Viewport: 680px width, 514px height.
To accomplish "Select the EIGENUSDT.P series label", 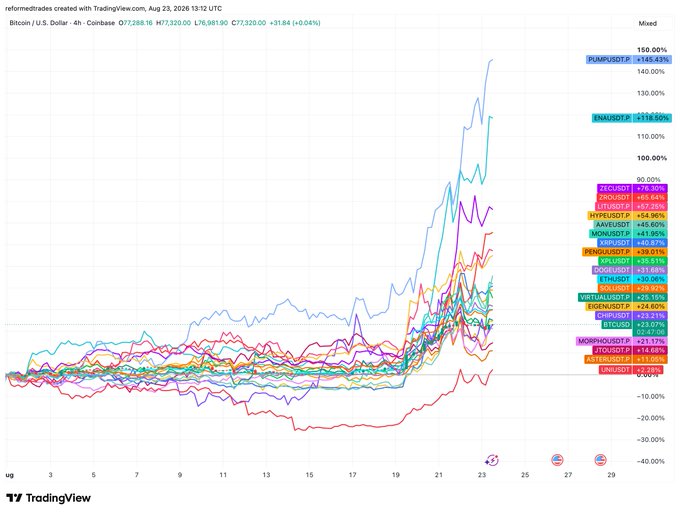I will (608, 307).
